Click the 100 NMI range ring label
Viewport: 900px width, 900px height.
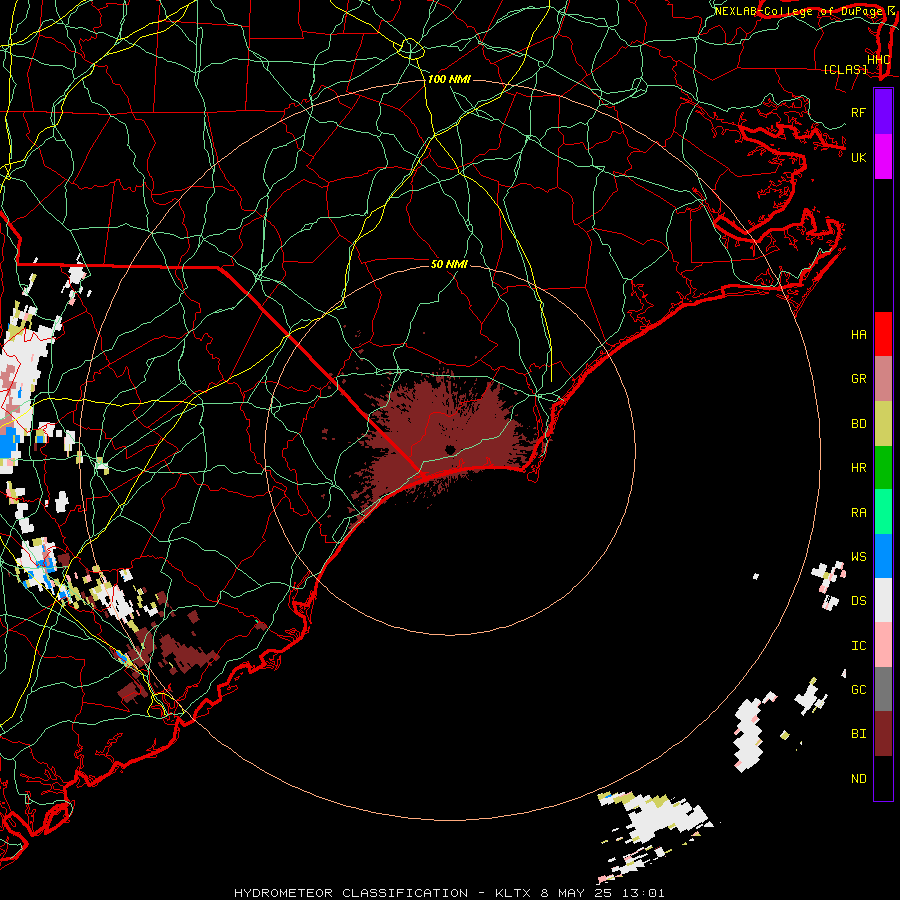449,79
